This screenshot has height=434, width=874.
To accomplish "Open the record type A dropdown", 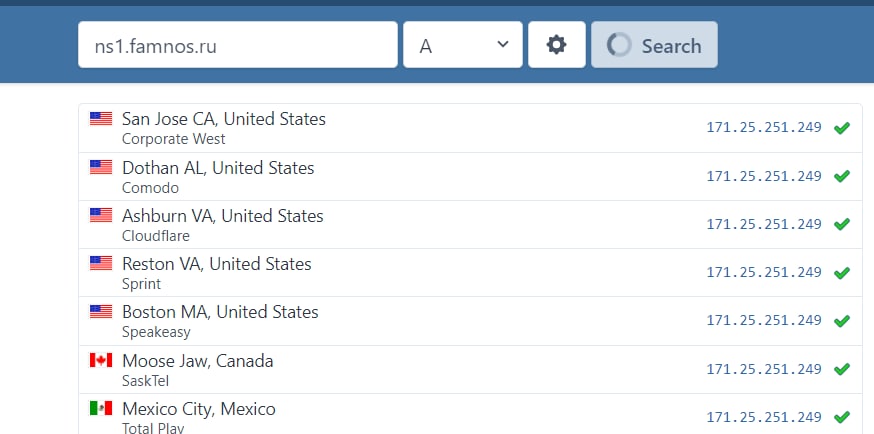I will [463, 45].
